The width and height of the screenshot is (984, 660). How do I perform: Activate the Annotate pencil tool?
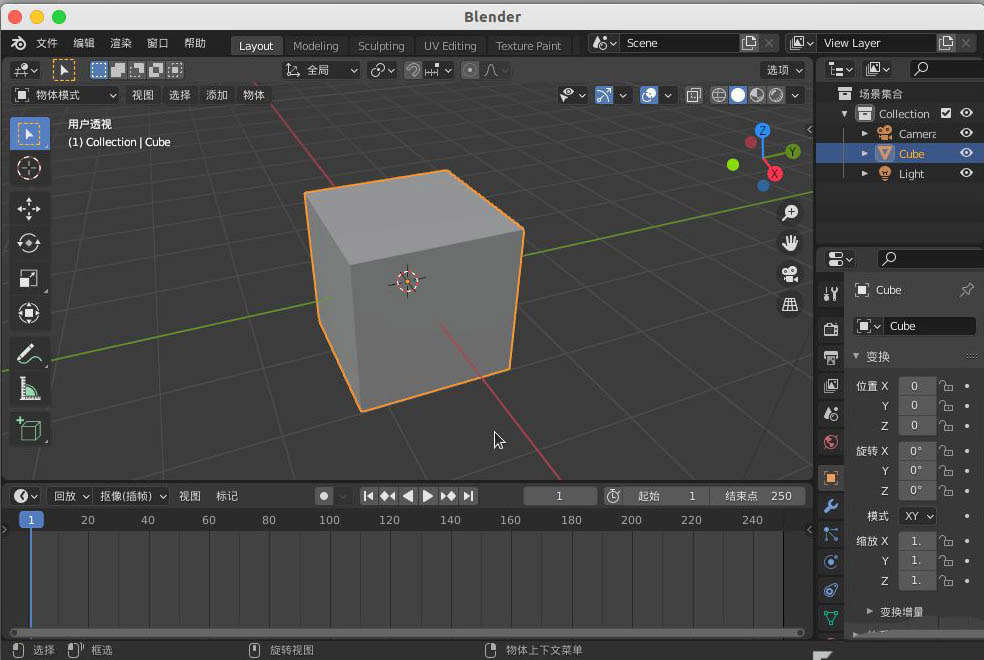pos(29,354)
